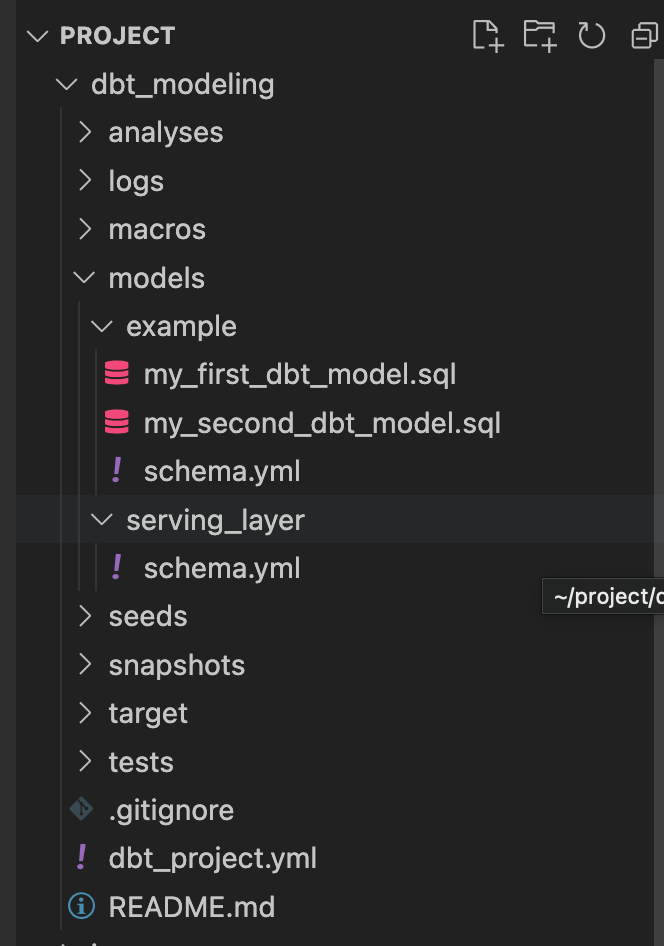This screenshot has height=946, width=664.
Task: Click database icon of my_first_dbt_model.sql
Action: pos(117,374)
